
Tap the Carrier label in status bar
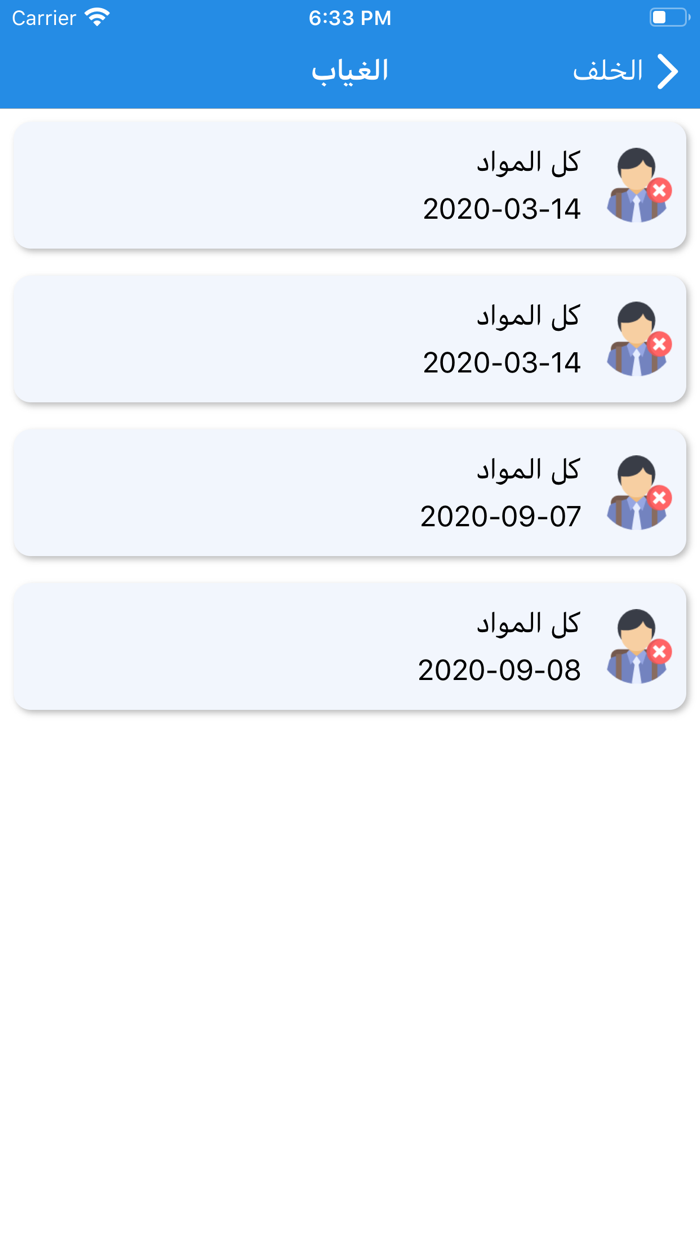point(44,18)
